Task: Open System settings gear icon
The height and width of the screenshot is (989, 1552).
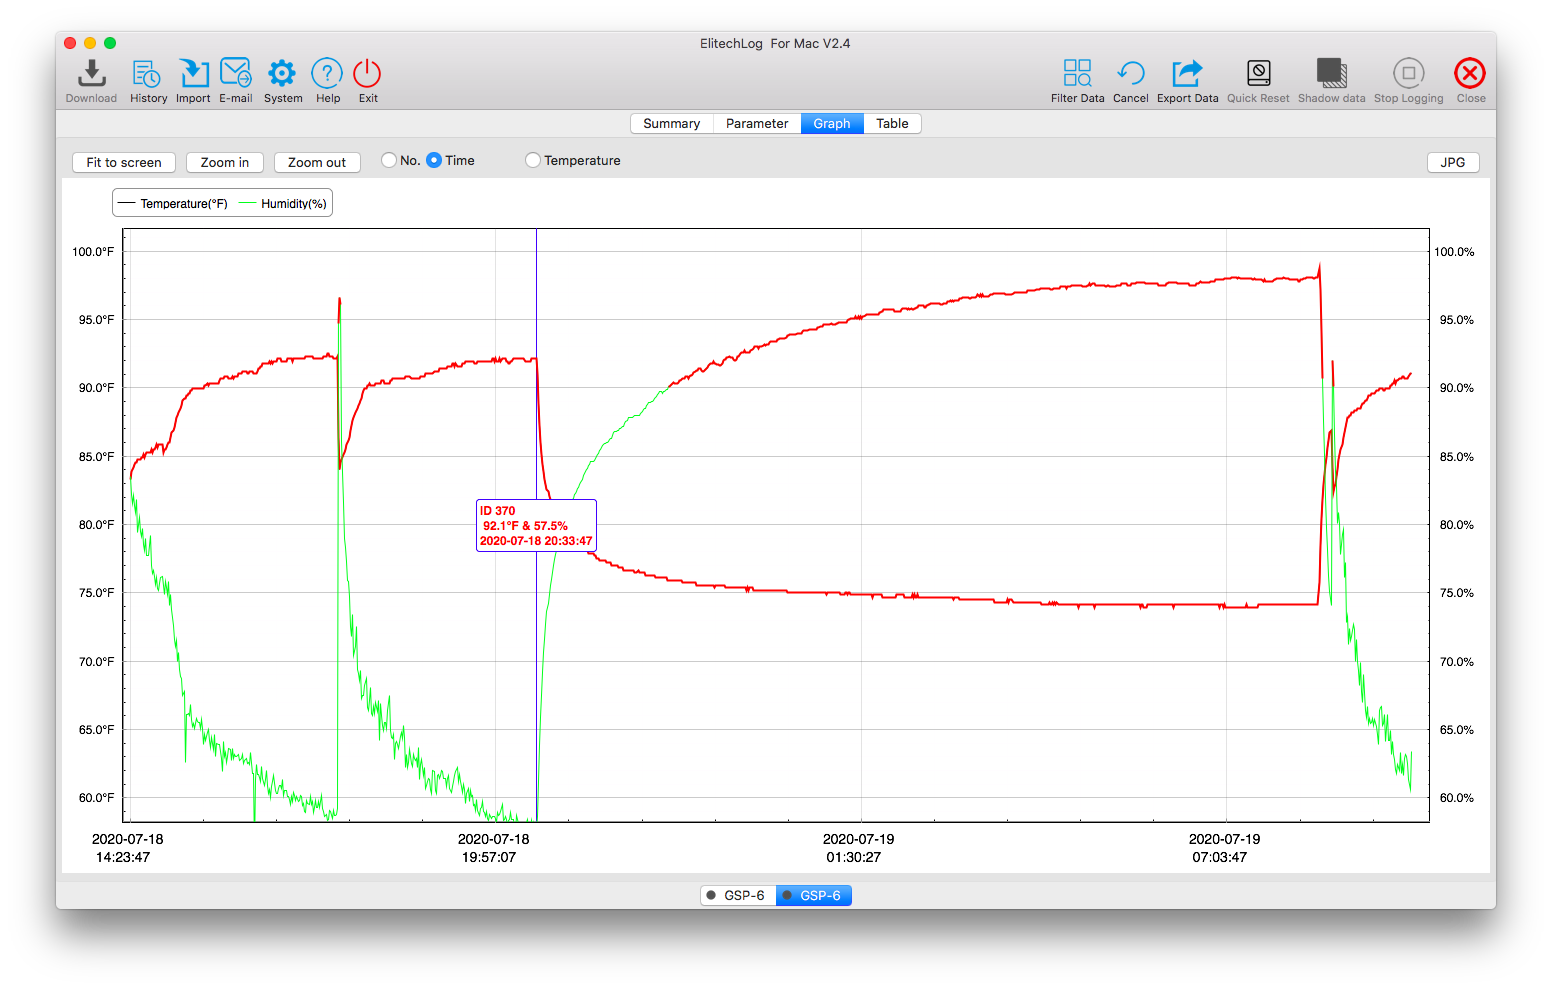Action: 282,74
